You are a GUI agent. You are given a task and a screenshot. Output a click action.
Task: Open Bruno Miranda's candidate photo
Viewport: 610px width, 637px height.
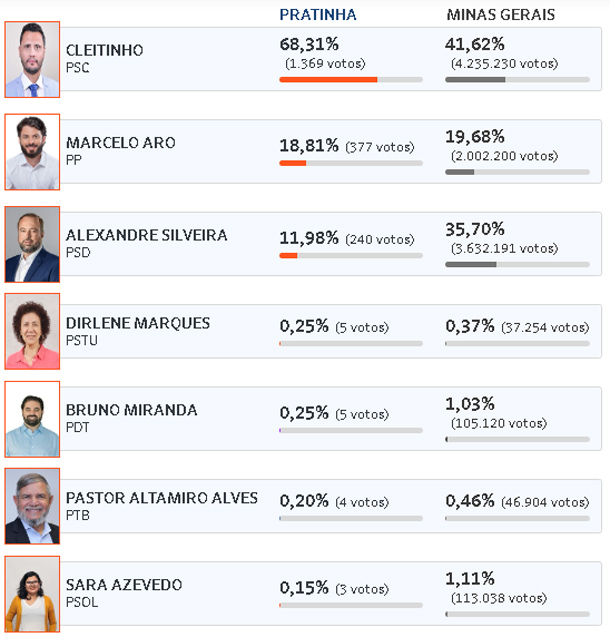pos(32,419)
